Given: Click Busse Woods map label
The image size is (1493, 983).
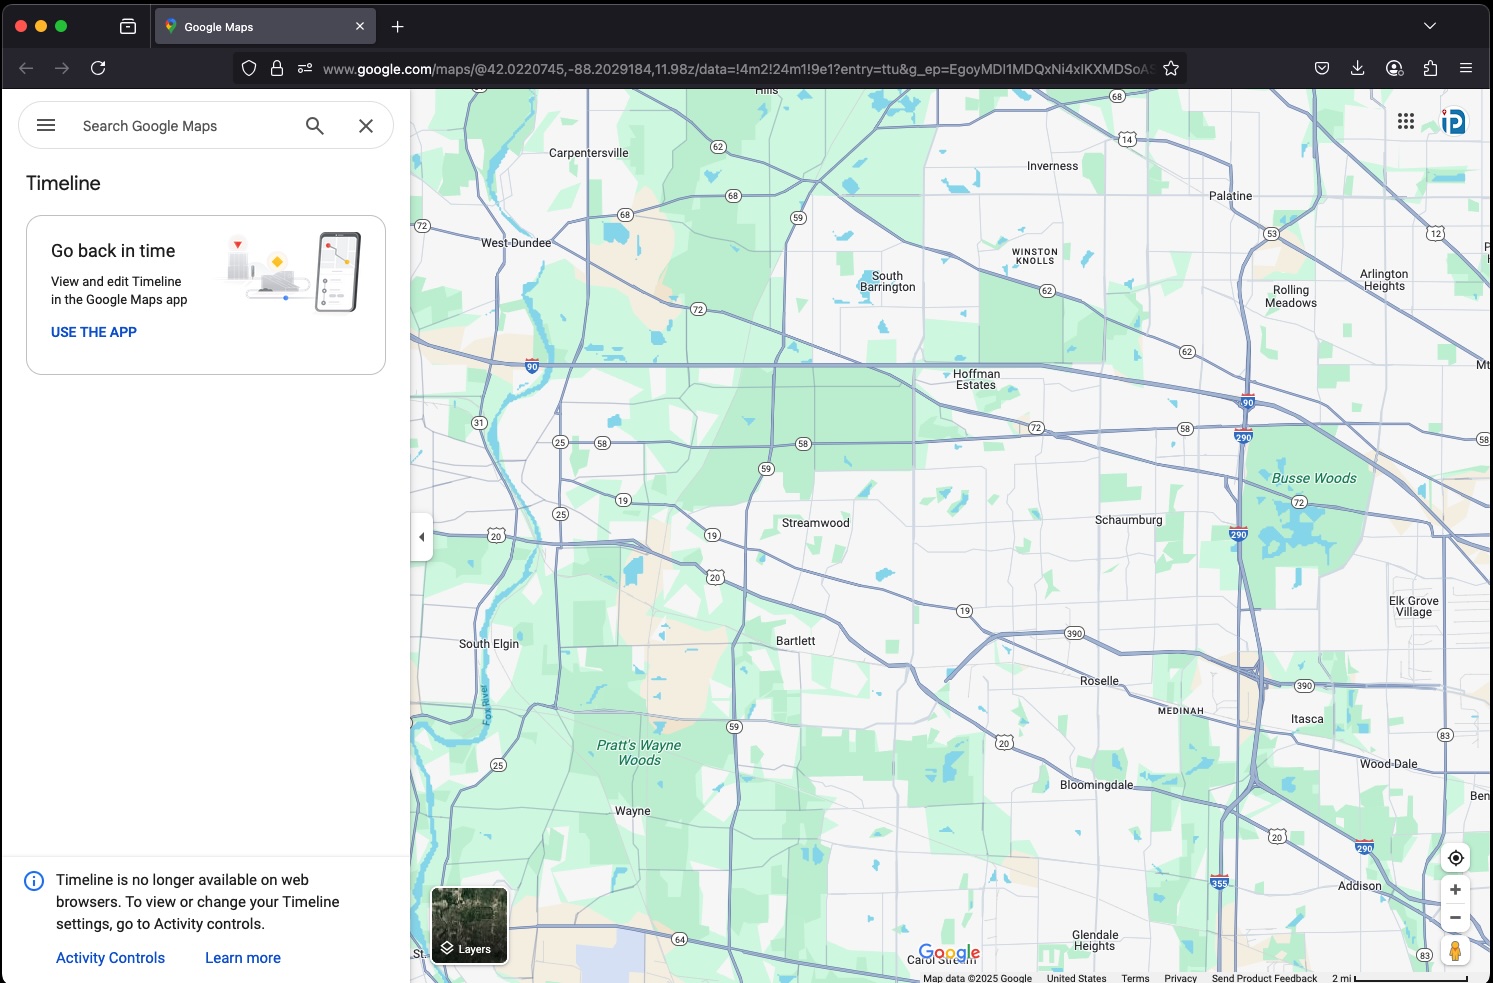Looking at the screenshot, I should 1314,478.
